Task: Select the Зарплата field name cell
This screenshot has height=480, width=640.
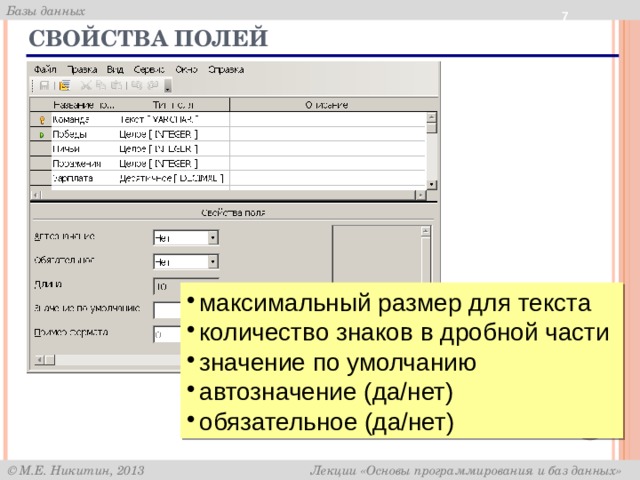Action: [84, 178]
